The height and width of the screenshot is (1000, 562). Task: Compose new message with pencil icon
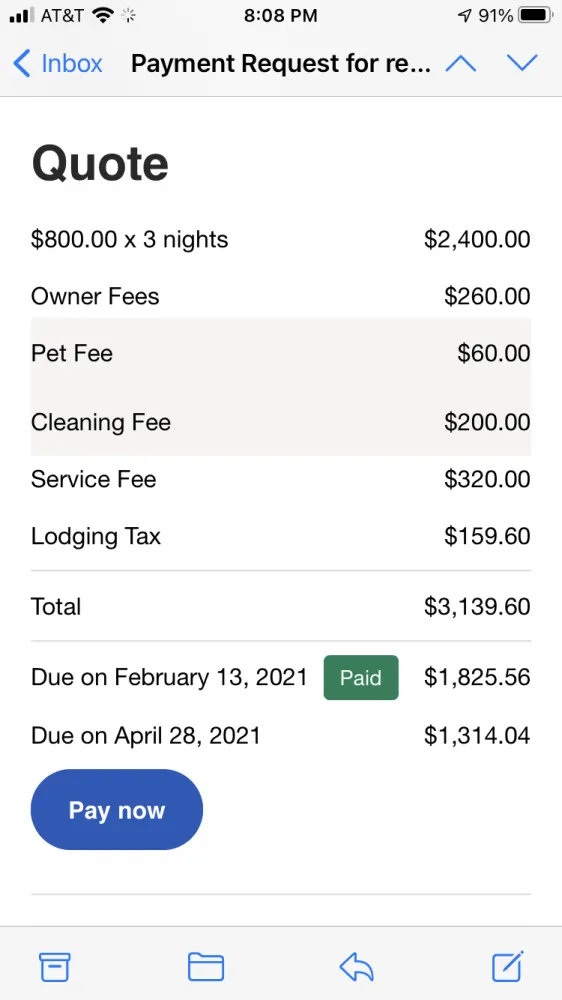coord(508,966)
